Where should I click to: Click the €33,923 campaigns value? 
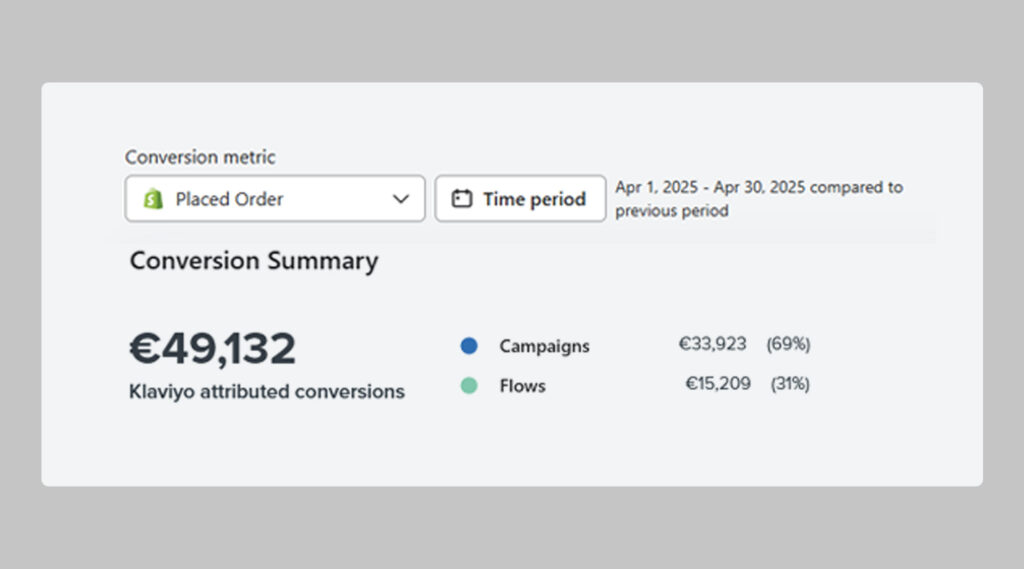tap(712, 344)
